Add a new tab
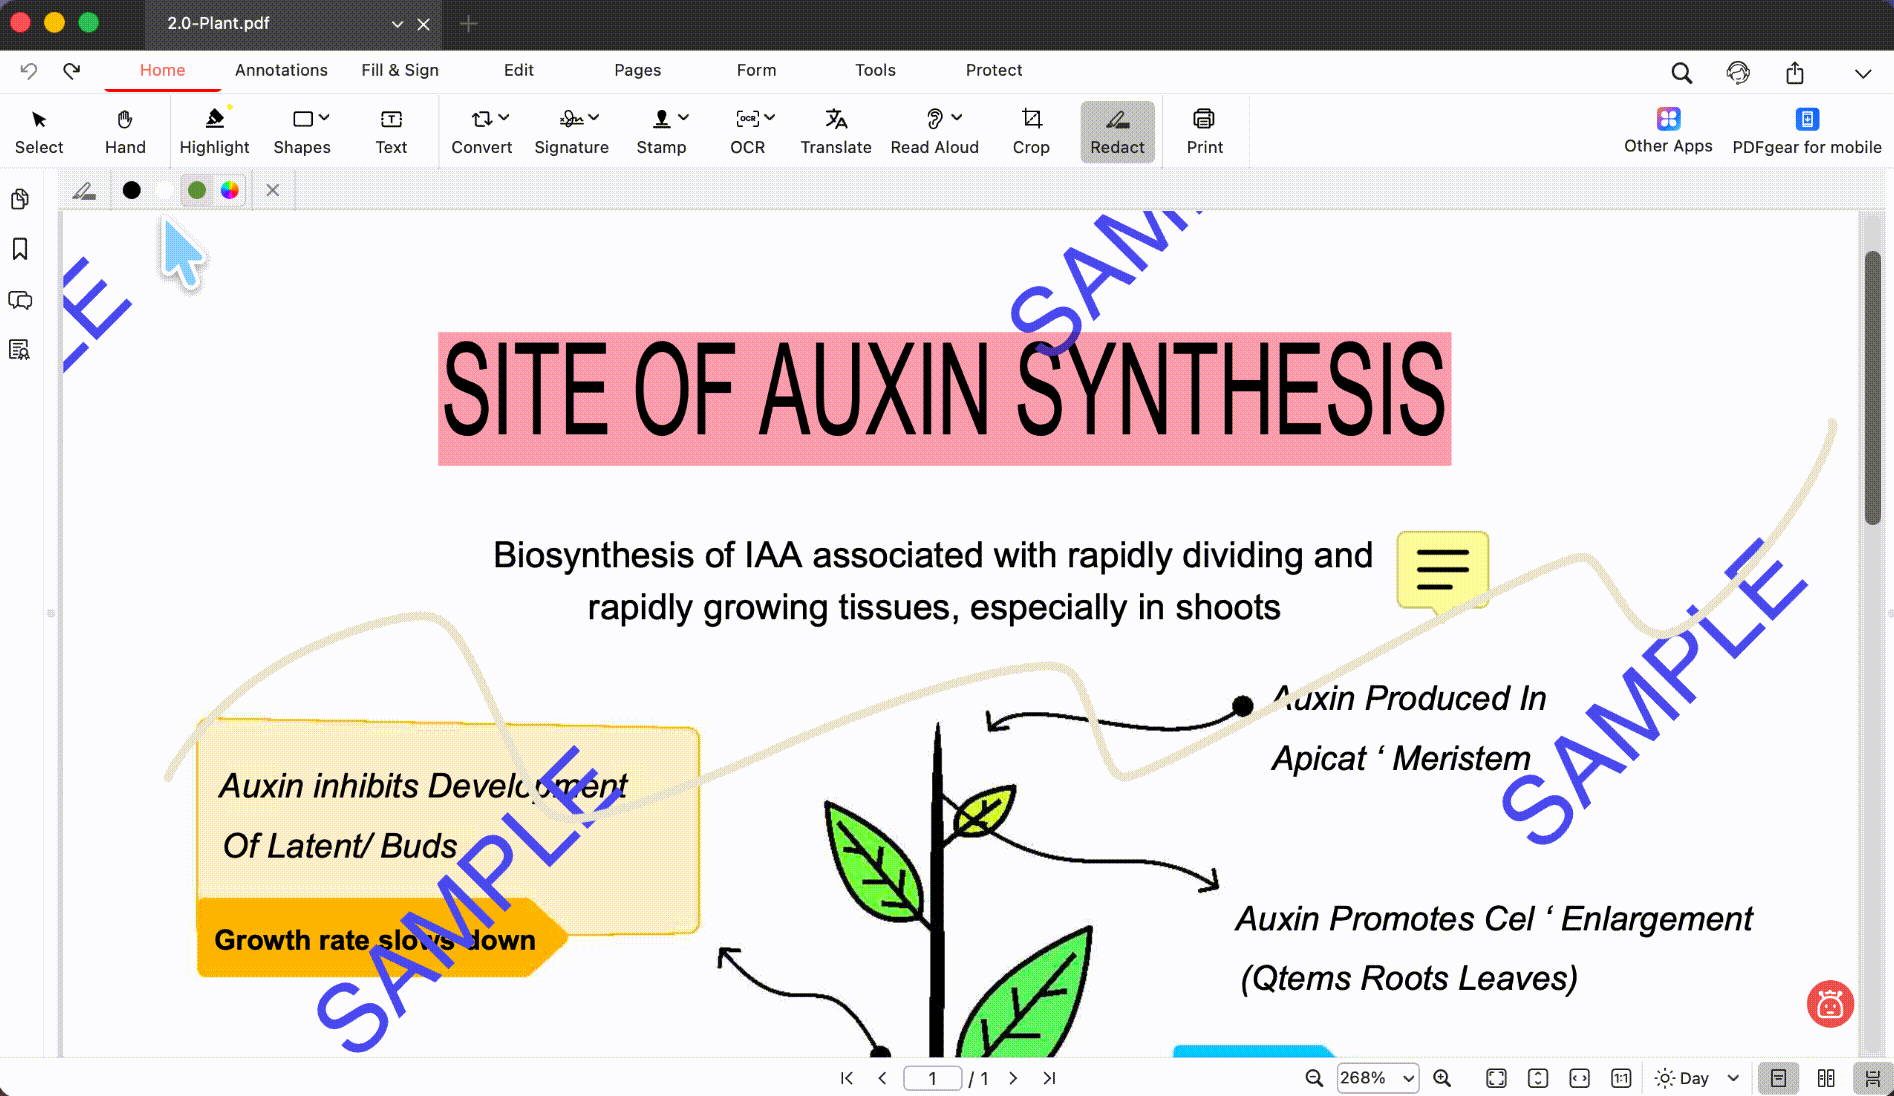Screen dimensions: 1894x1096 (468, 23)
